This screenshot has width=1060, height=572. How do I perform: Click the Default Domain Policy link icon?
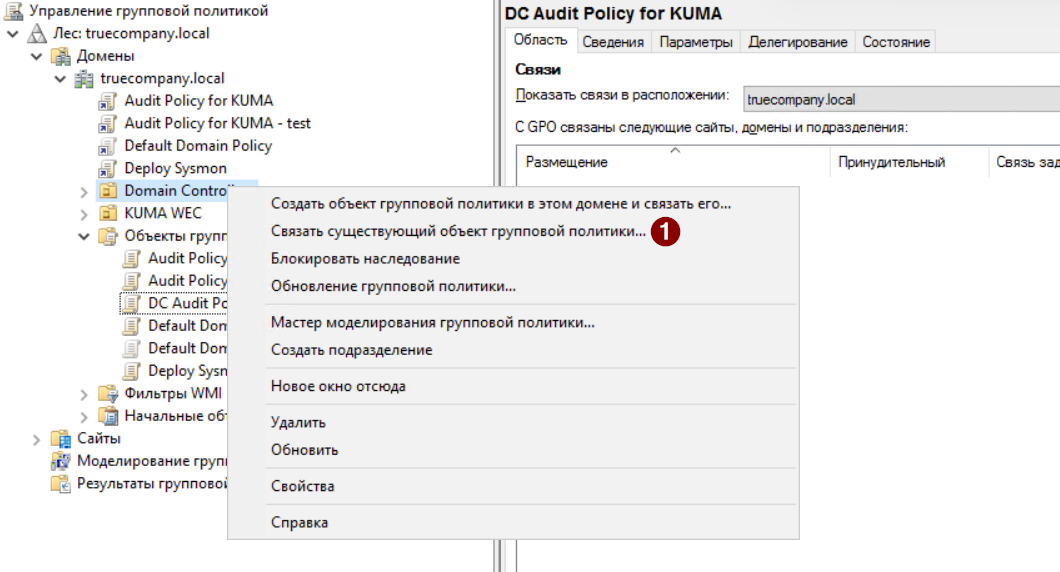107,146
